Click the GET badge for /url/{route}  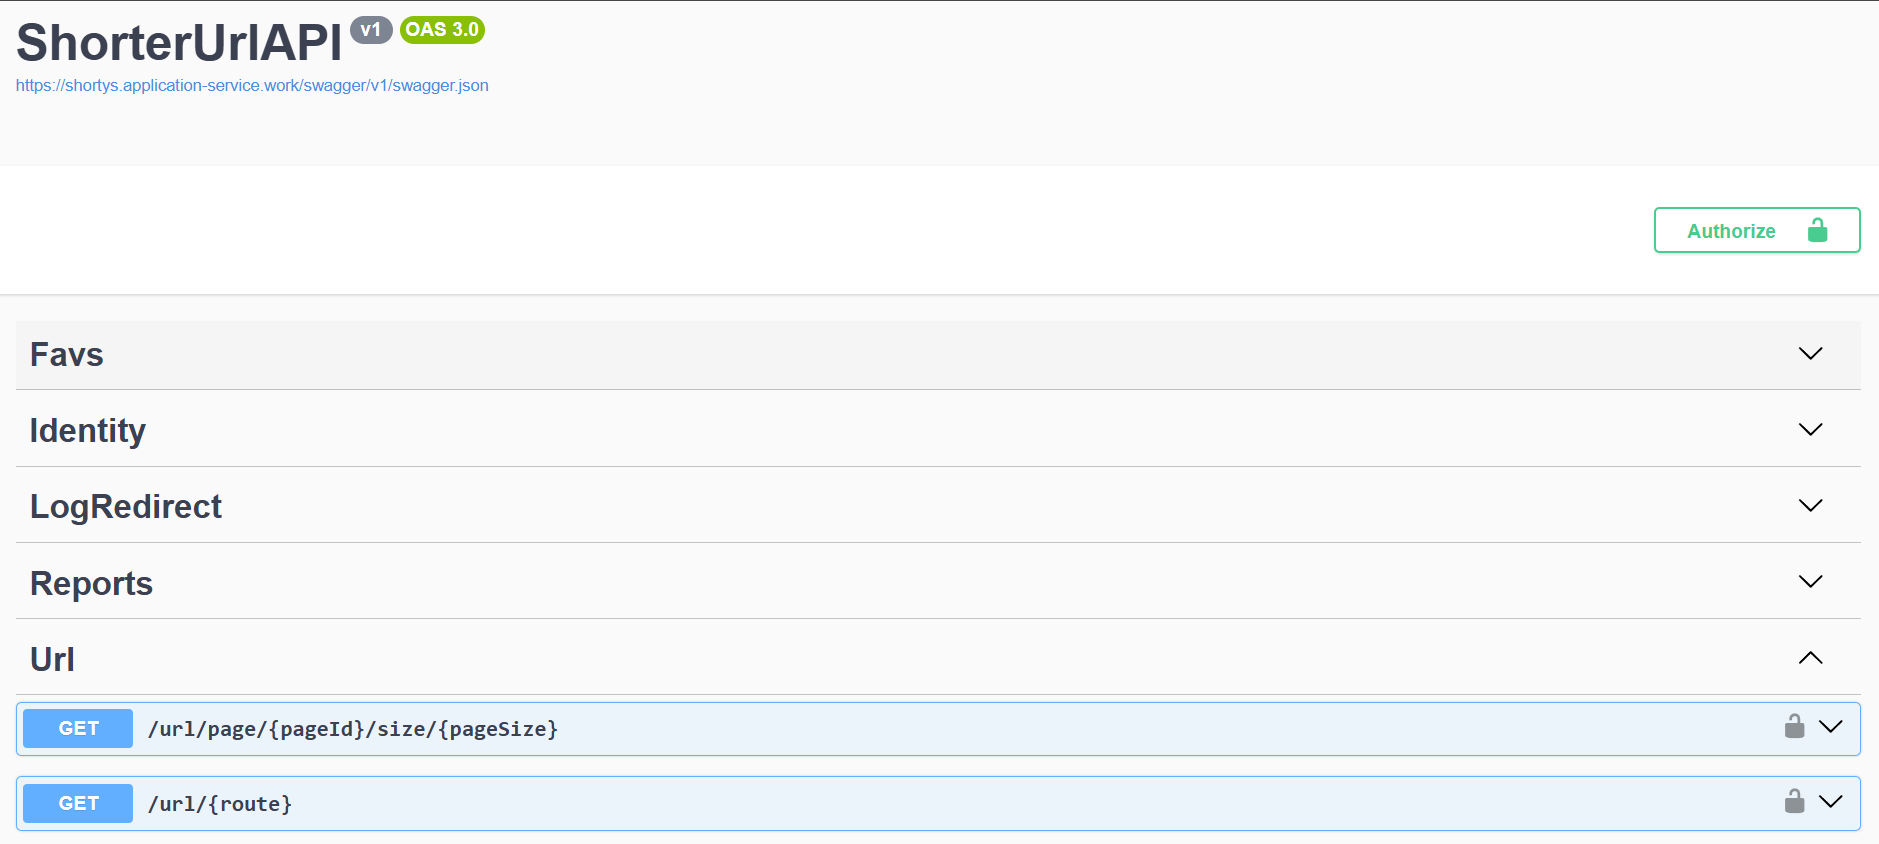pos(78,803)
